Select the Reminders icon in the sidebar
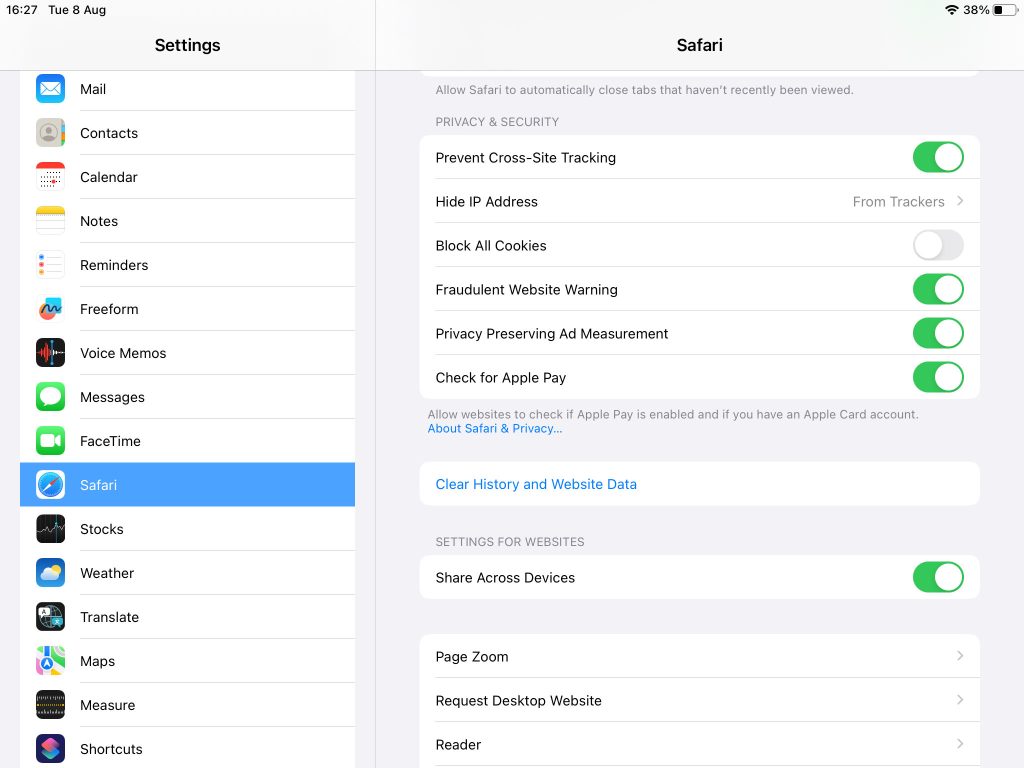 pos(50,265)
